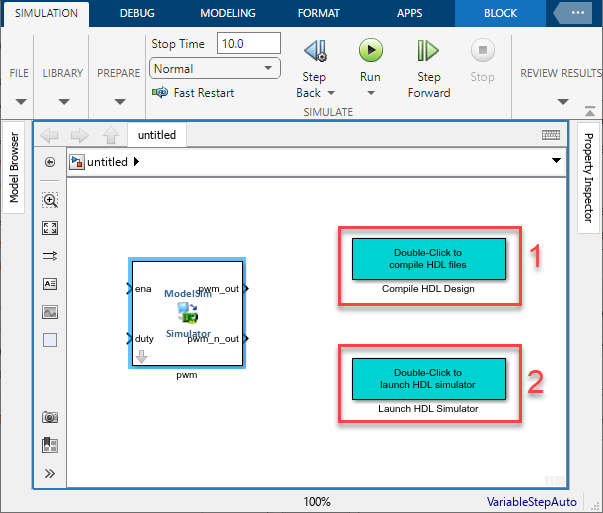603x513 pixels.
Task: Click the Fit to View icon
Action: [x=50, y=228]
